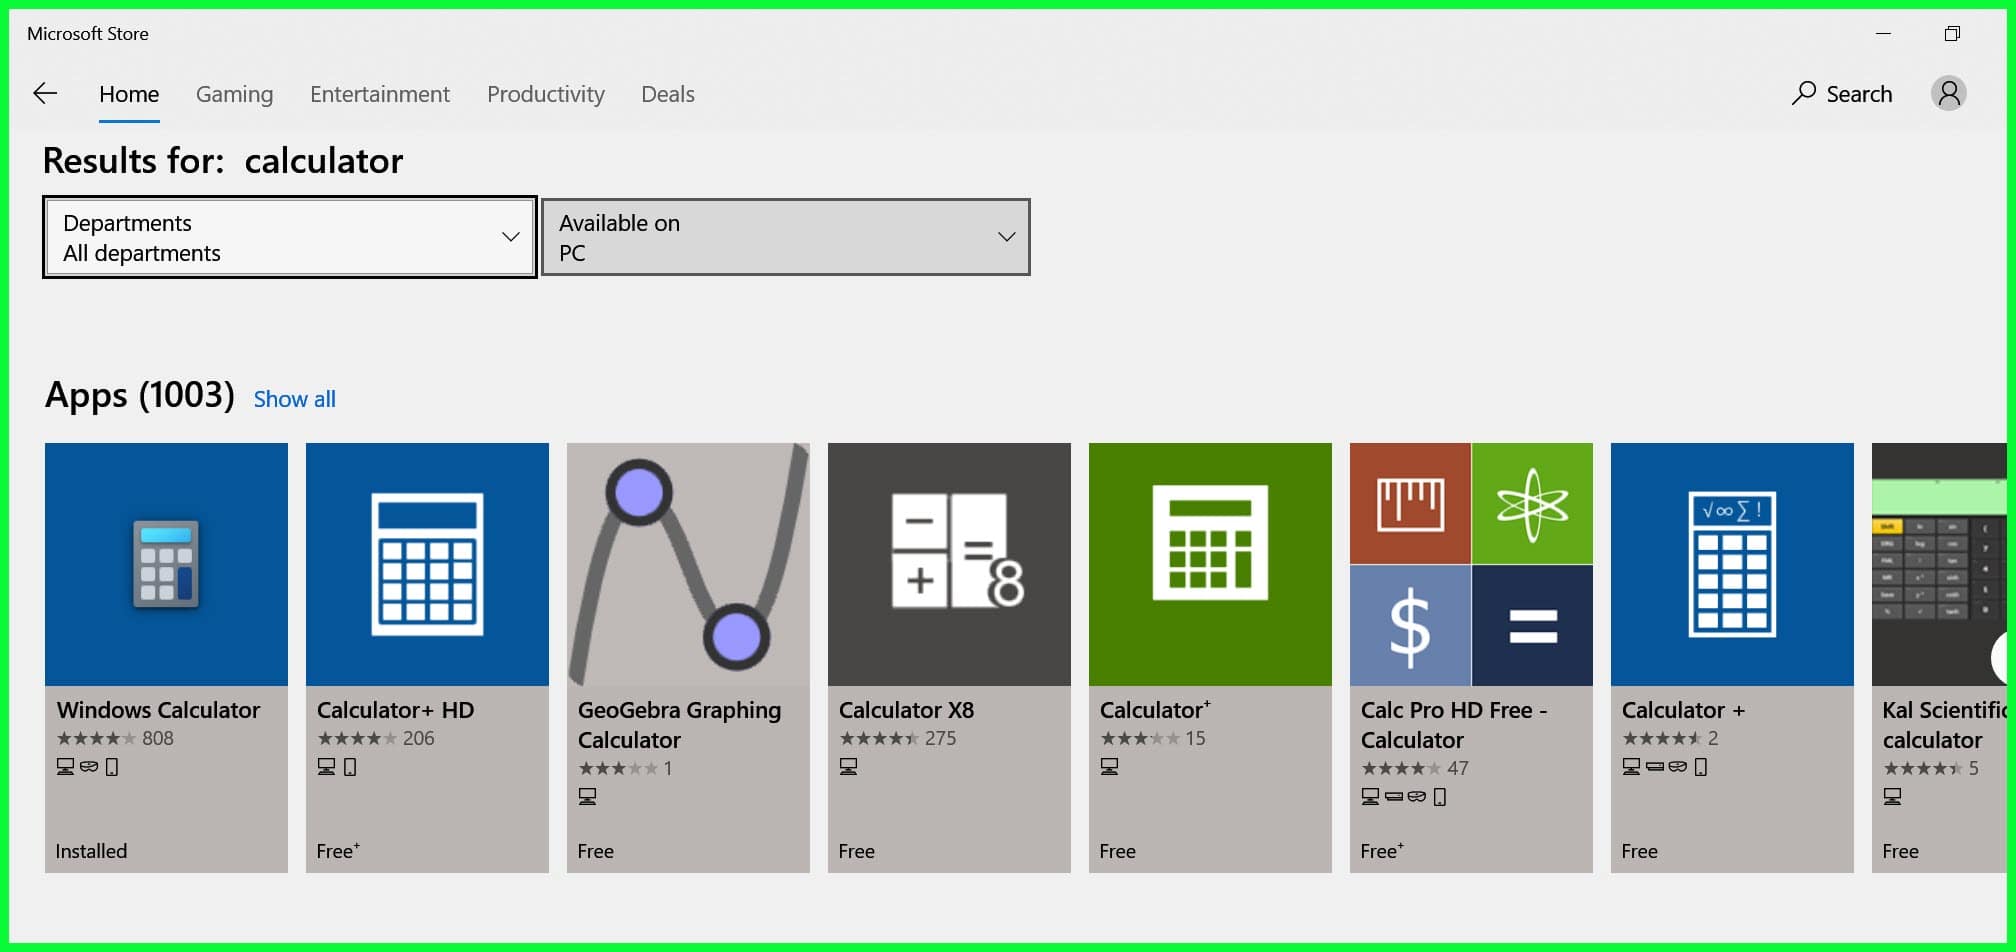2016x952 pixels.
Task: Click the Search magnifier button
Action: coord(1842,94)
